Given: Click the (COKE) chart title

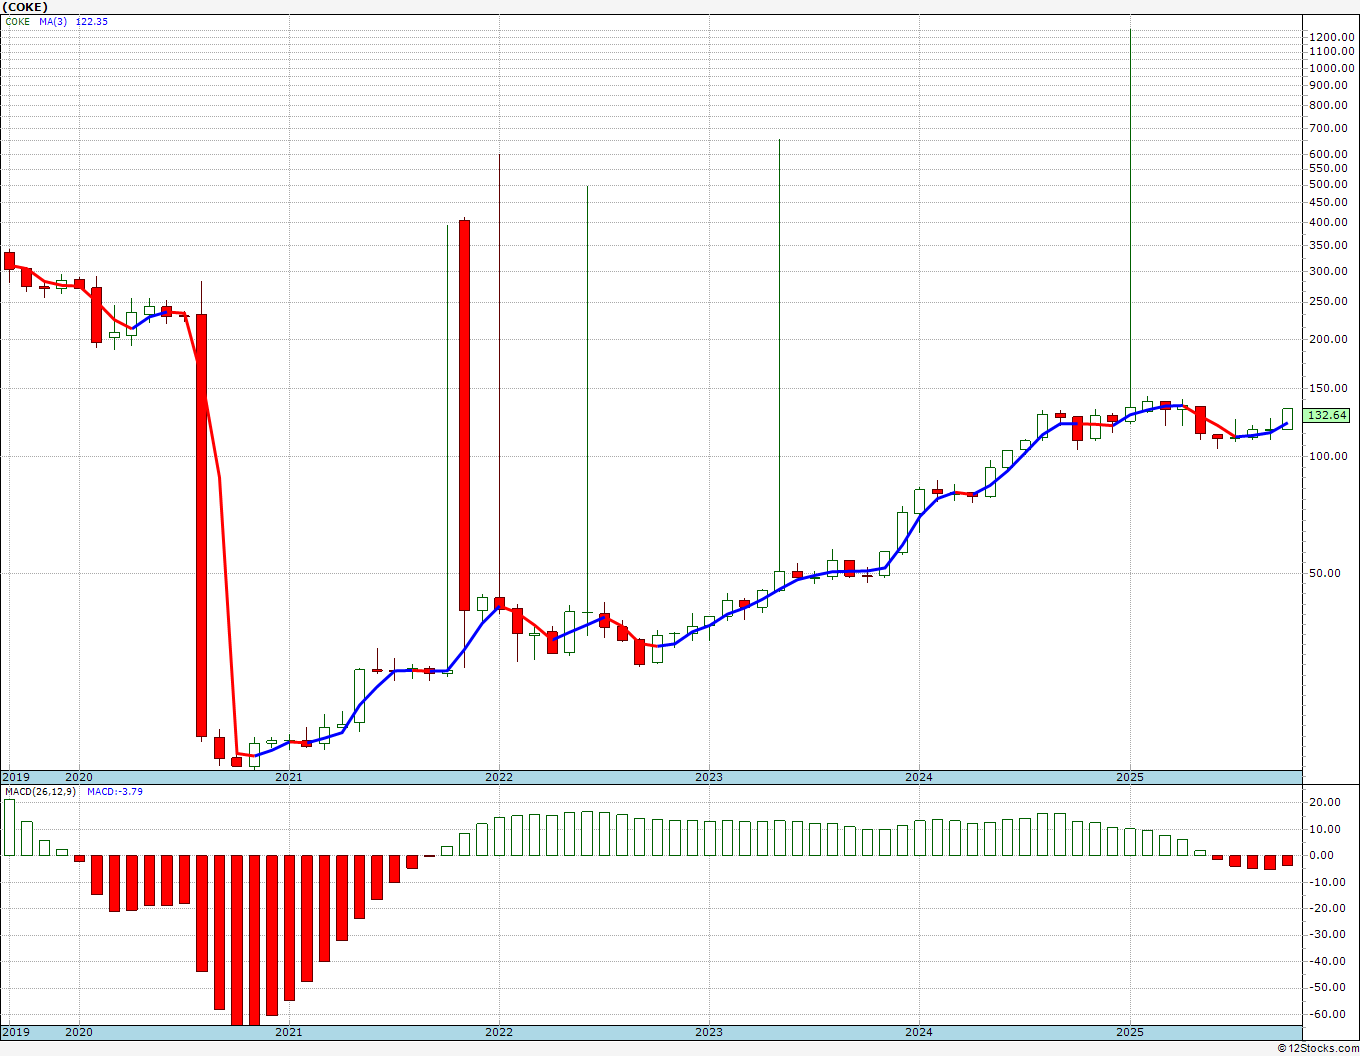Looking at the screenshot, I should pyautogui.click(x=26, y=7).
